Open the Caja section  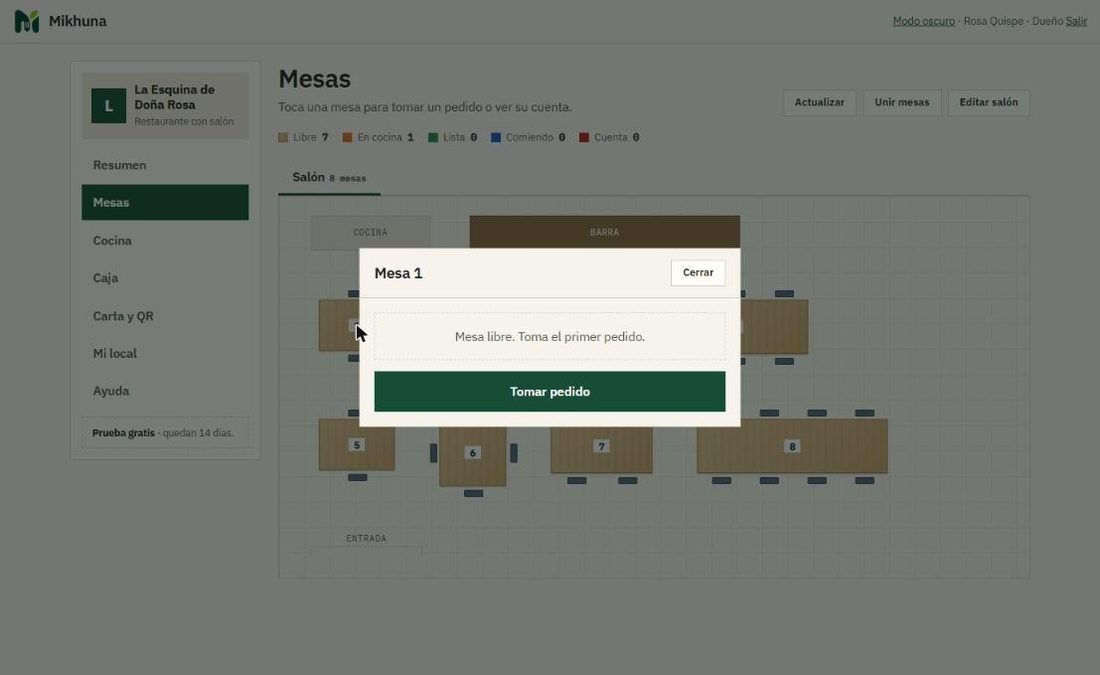point(165,278)
